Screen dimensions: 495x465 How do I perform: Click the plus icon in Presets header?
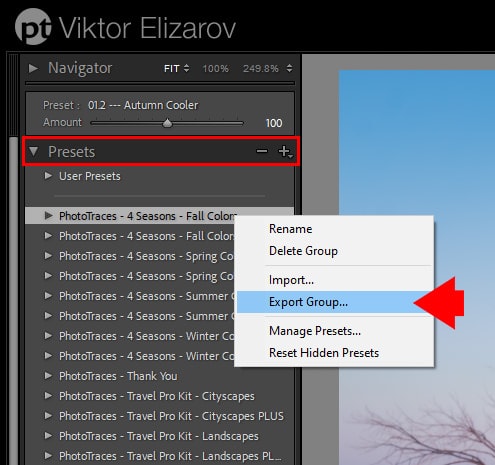[x=284, y=151]
